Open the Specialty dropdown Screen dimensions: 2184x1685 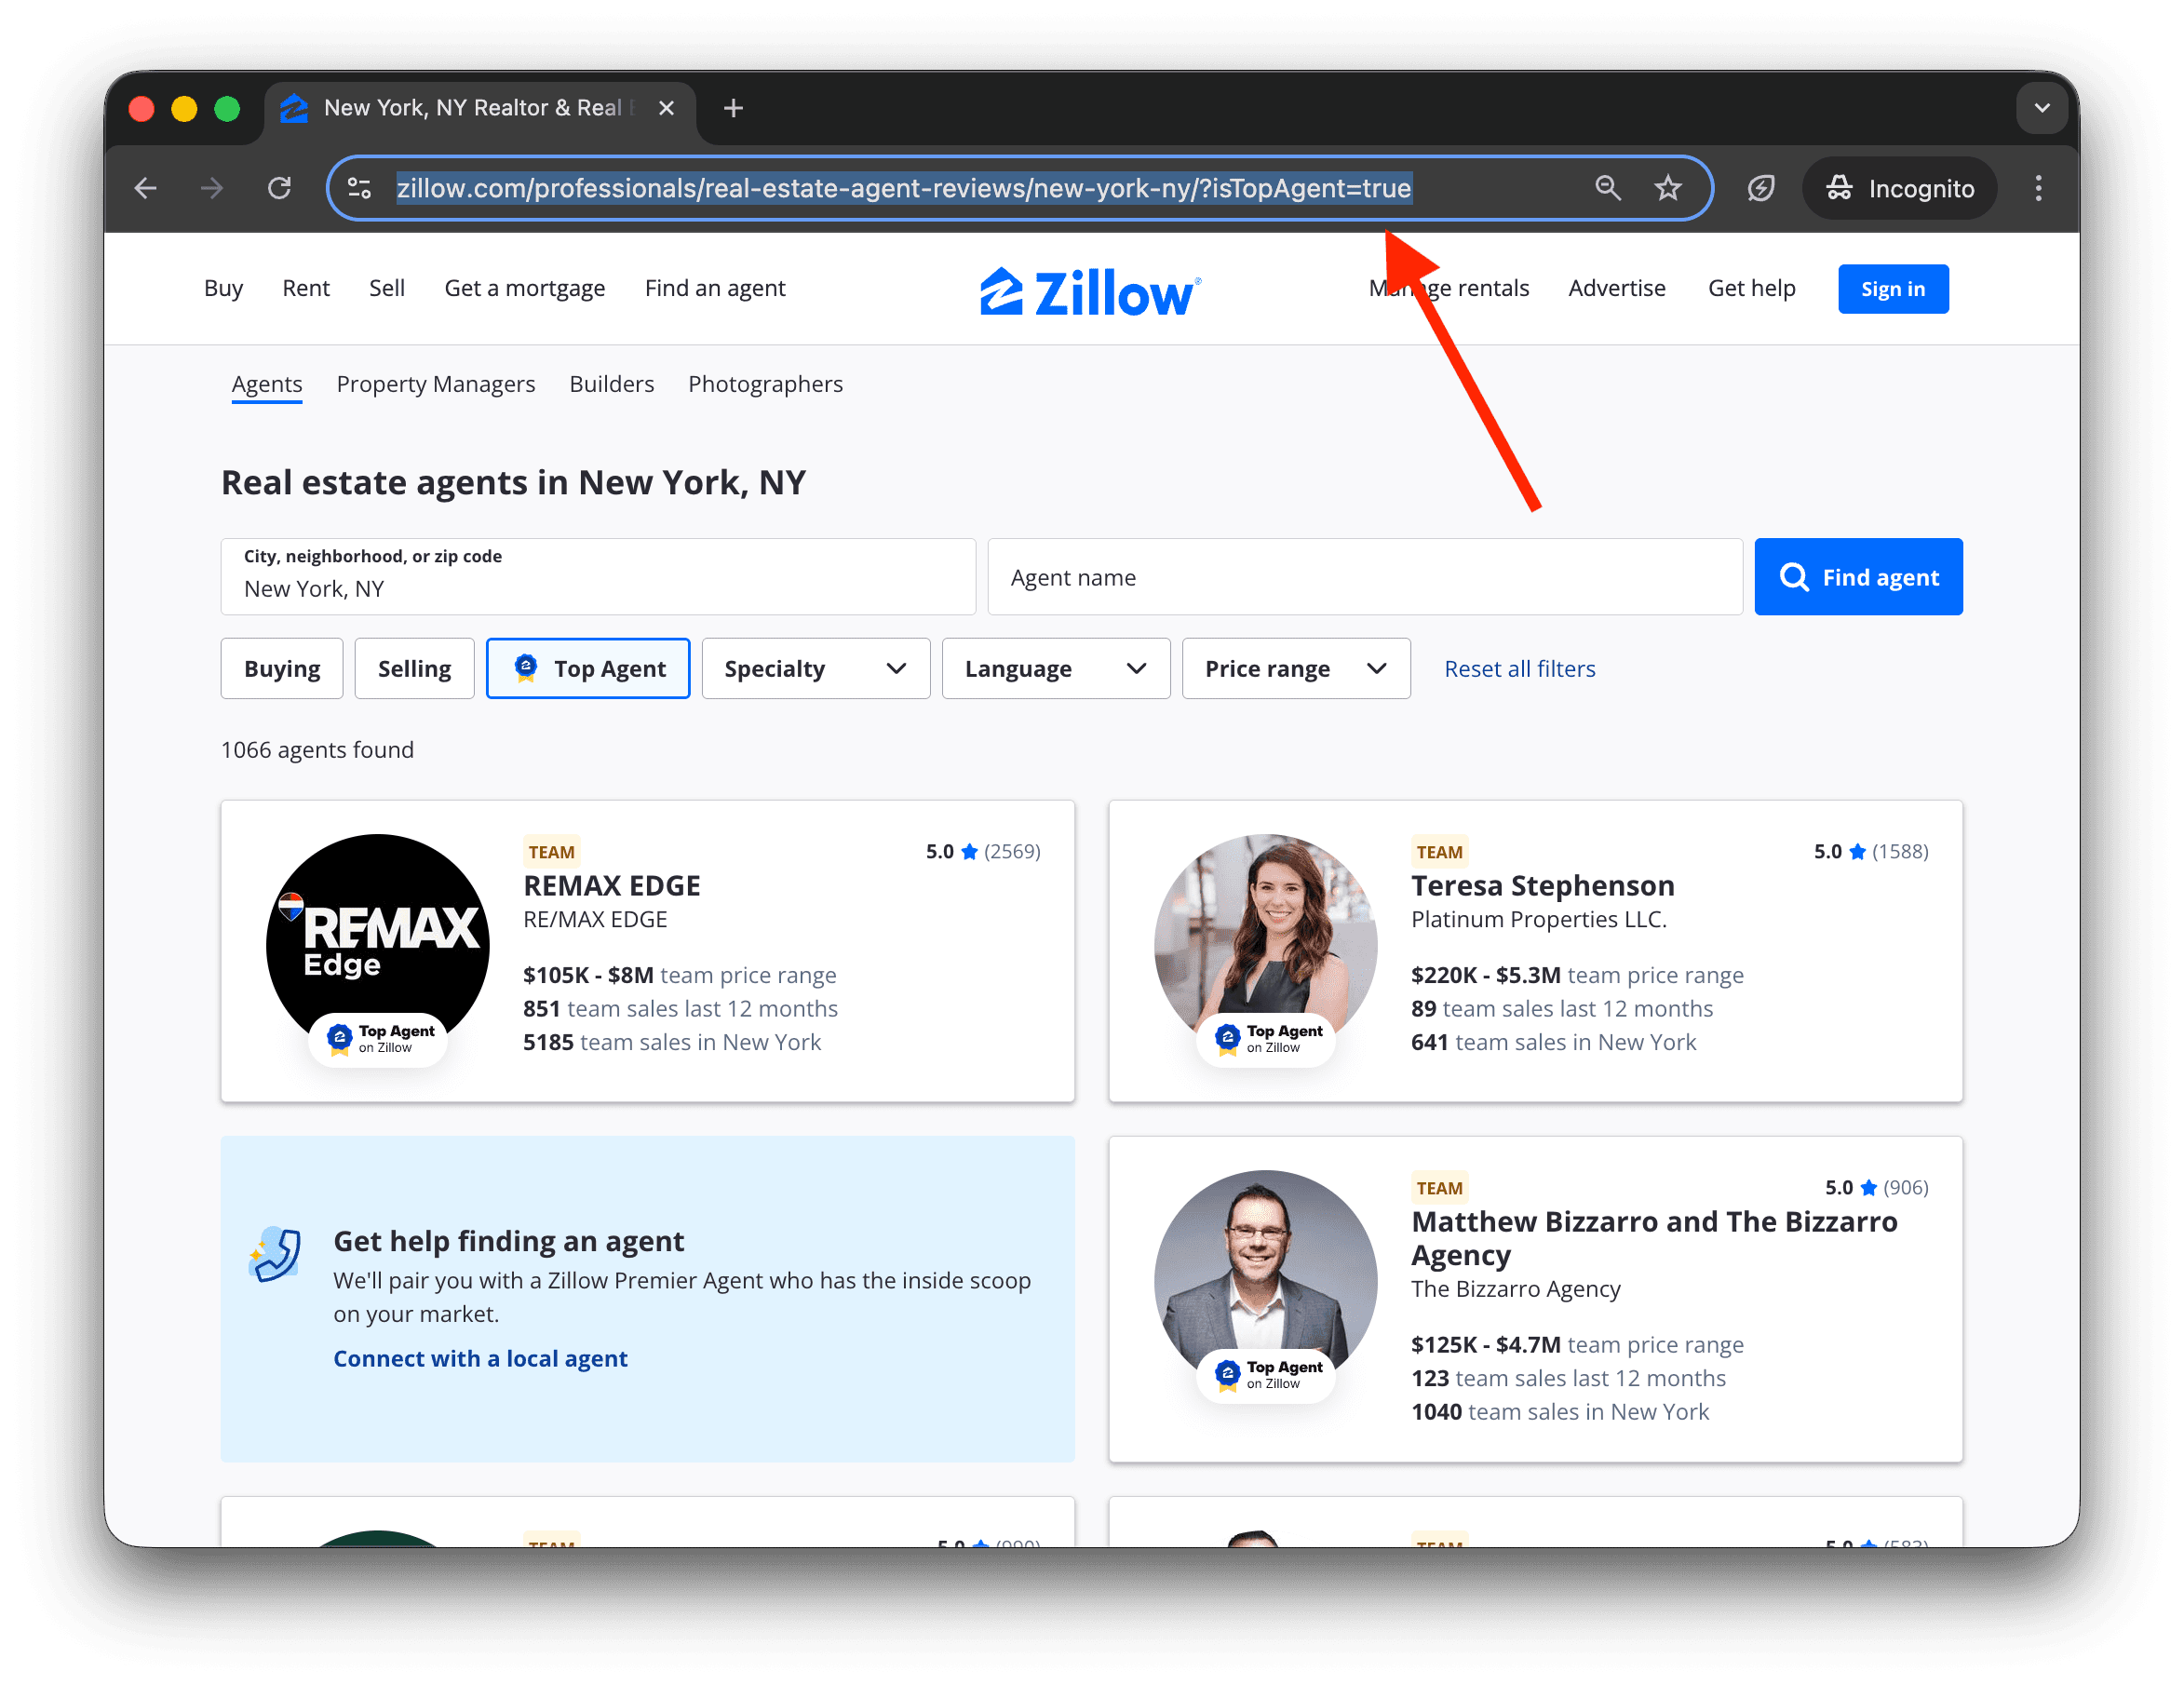(x=815, y=668)
